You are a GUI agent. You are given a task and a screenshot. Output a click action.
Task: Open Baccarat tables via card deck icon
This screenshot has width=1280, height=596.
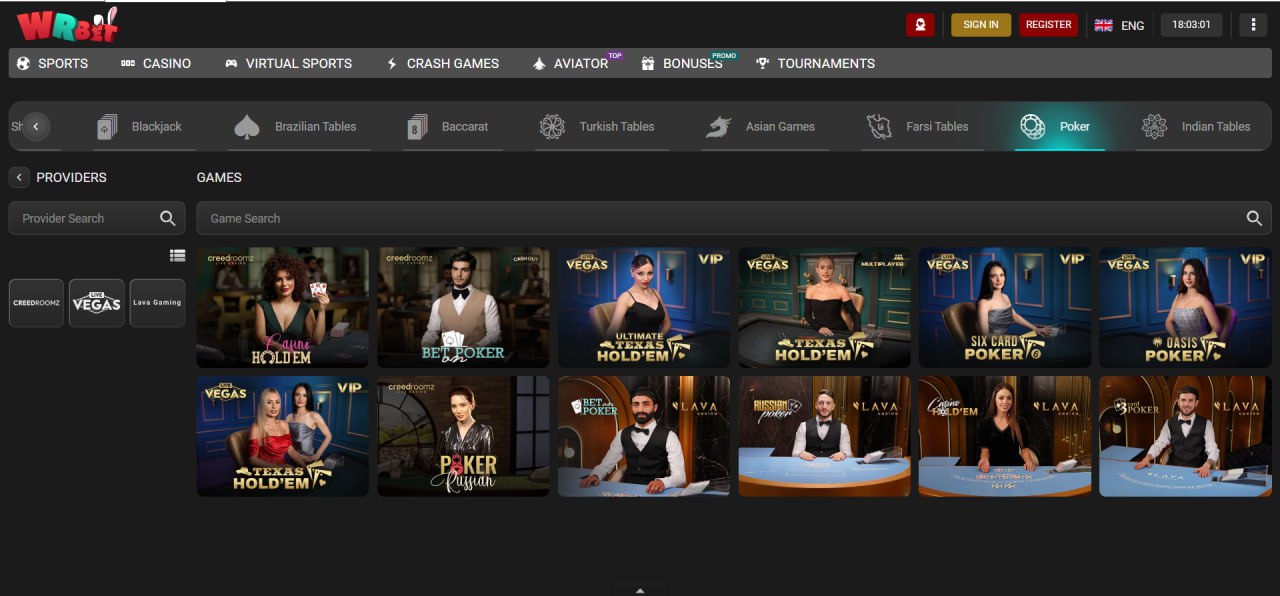tap(416, 126)
